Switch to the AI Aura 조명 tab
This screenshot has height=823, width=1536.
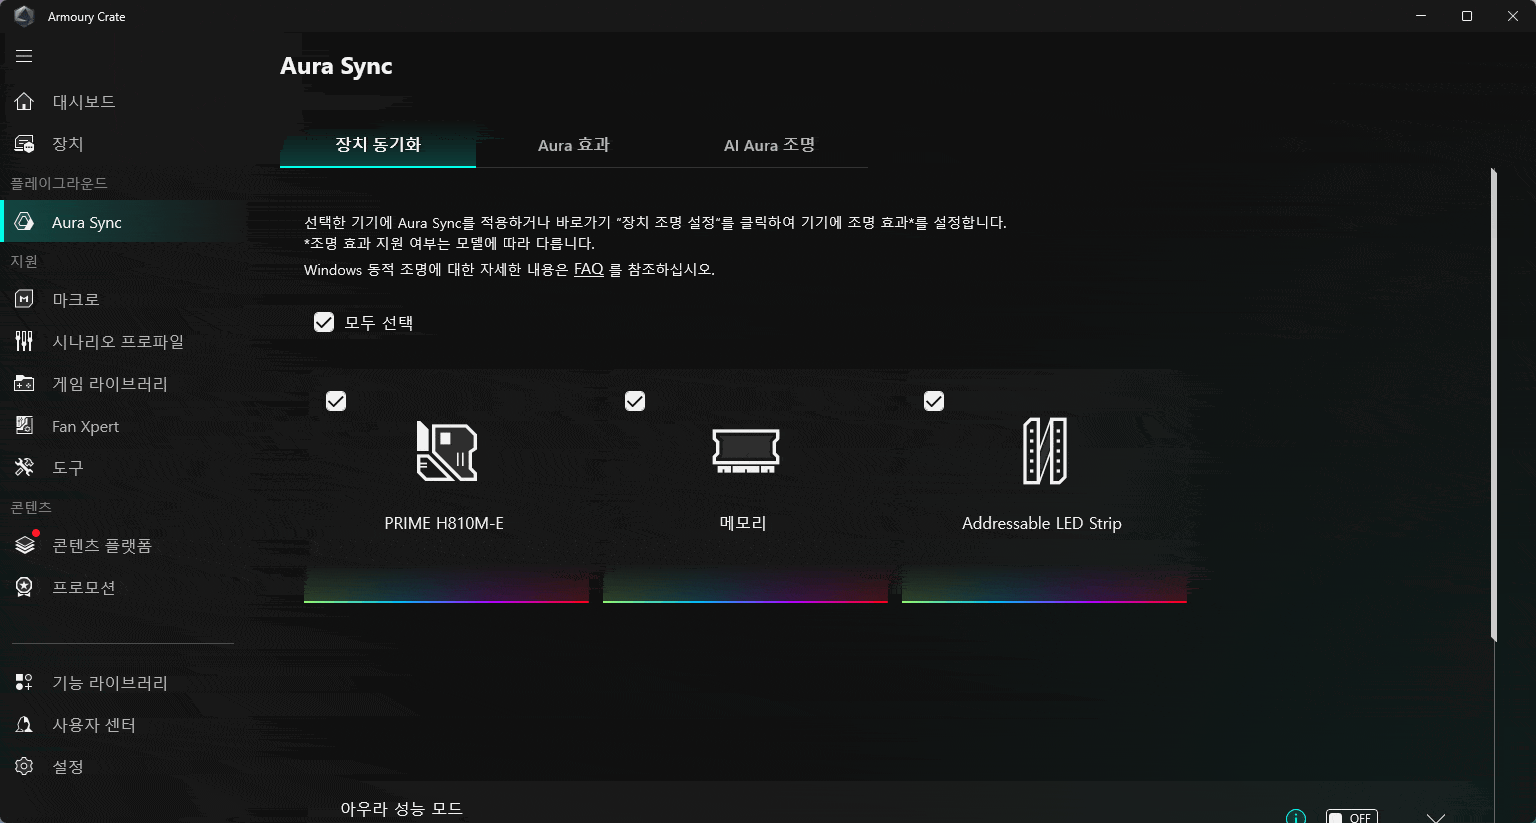point(770,145)
